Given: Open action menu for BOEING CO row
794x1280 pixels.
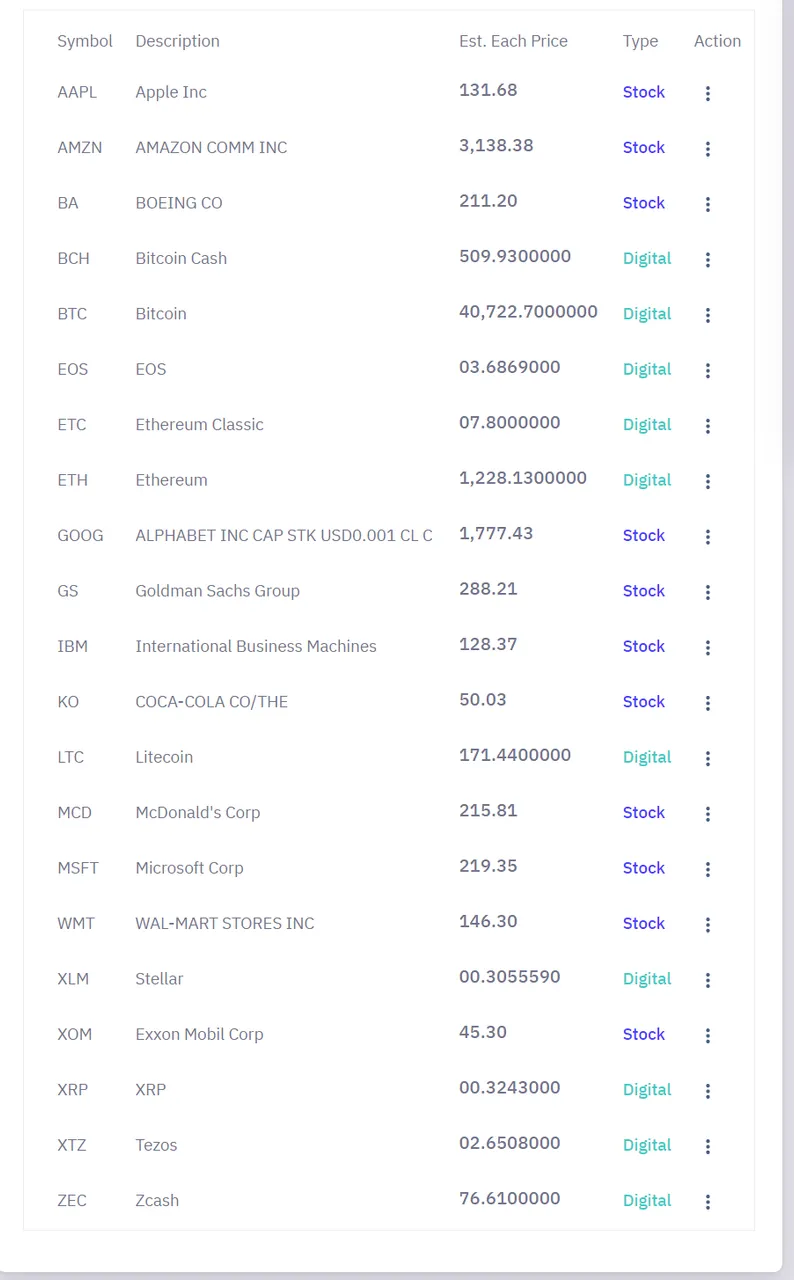Looking at the screenshot, I should click(708, 205).
